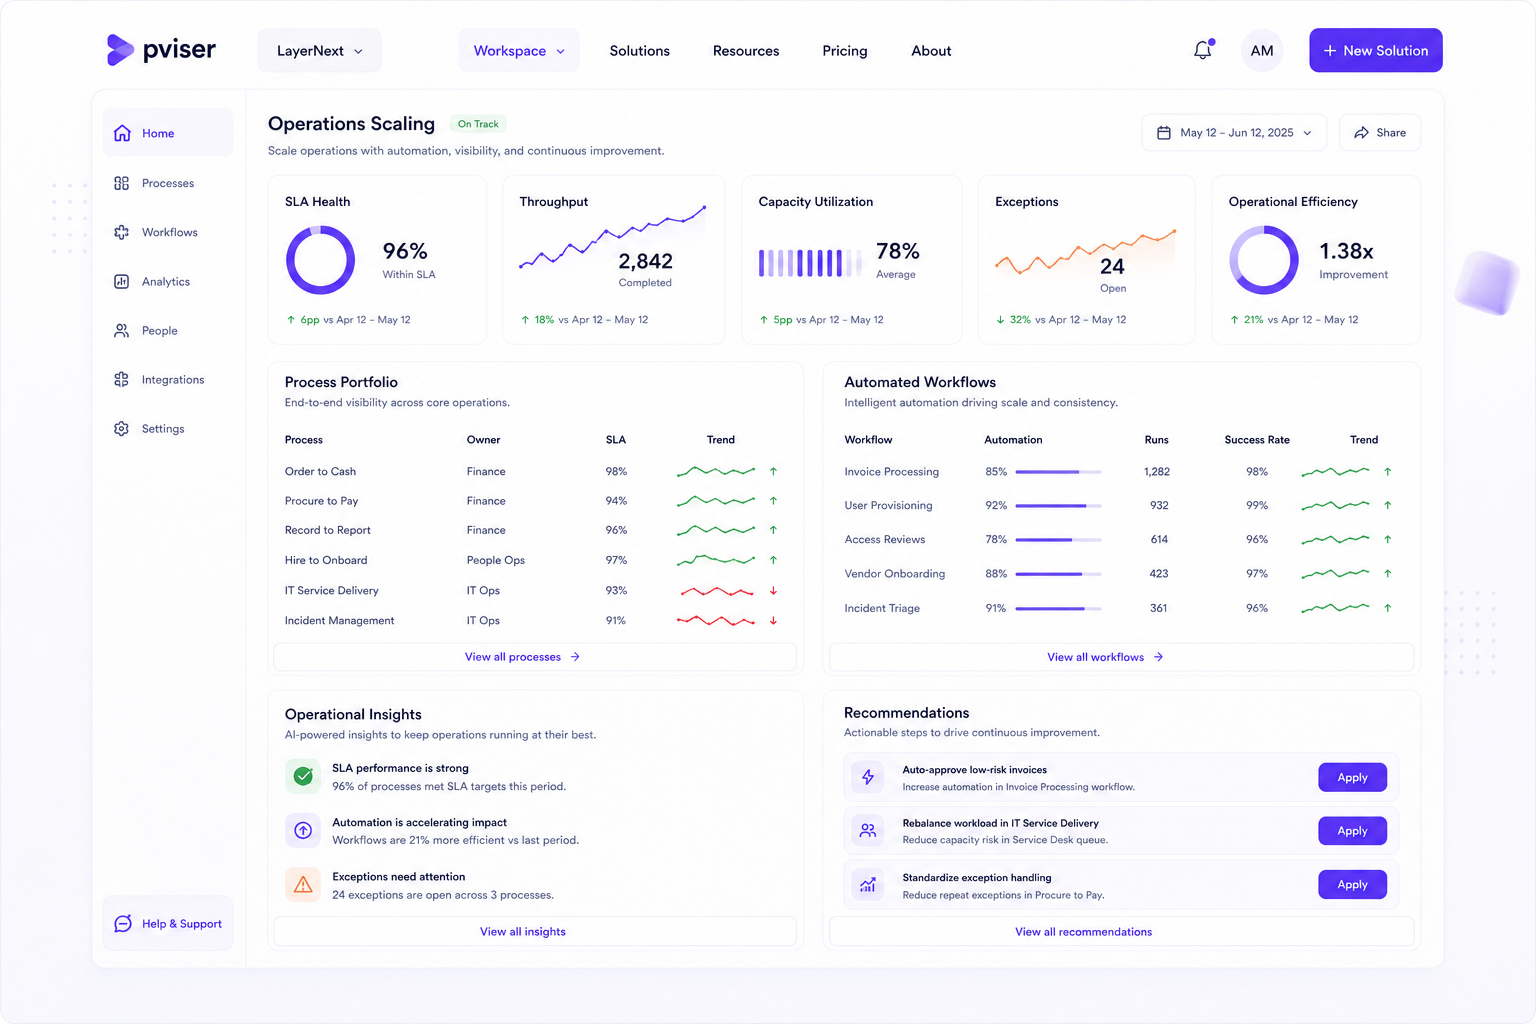The image size is (1536, 1024).
Task: Open View all processes link
Action: (535, 657)
